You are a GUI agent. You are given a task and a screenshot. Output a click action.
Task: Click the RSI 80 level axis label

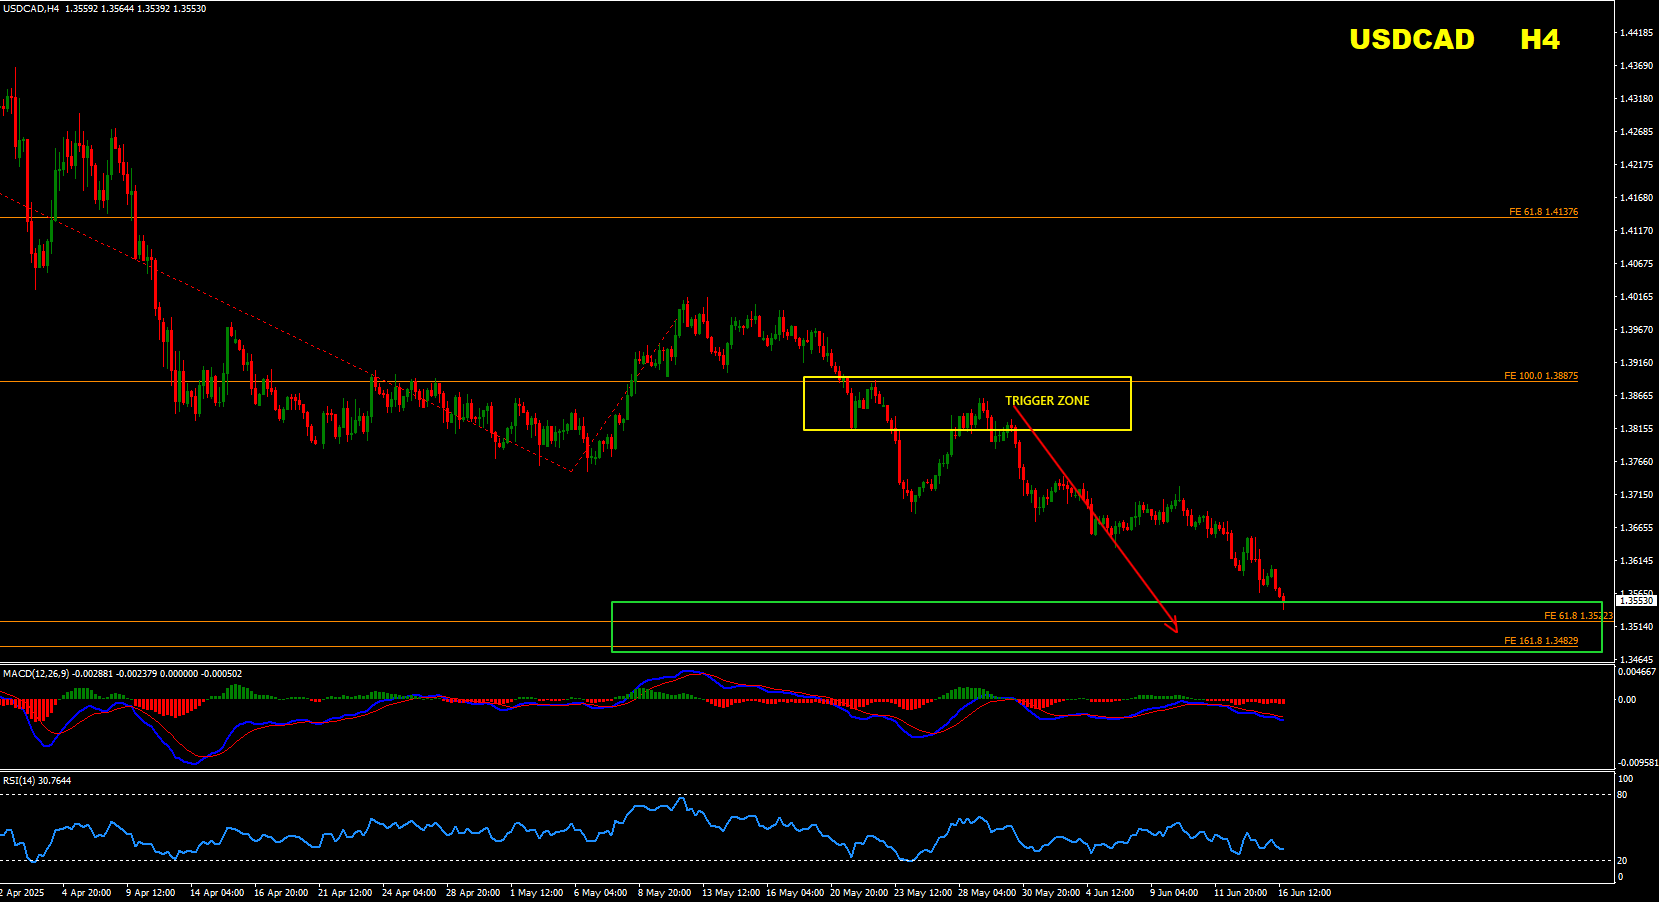click(x=1622, y=795)
